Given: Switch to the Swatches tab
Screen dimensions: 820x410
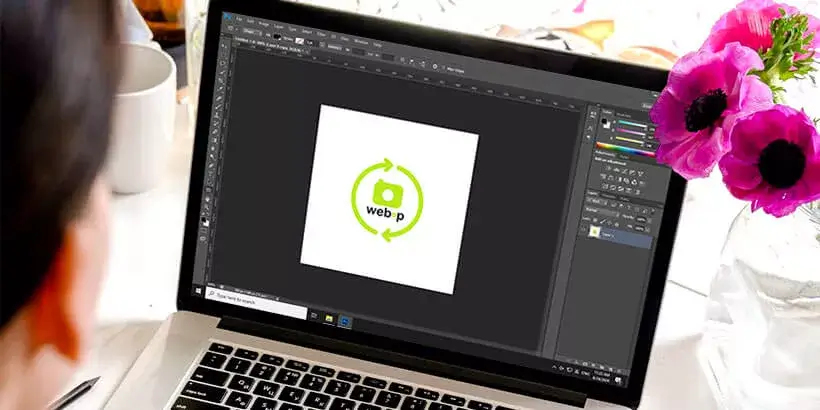Looking at the screenshot, I should coord(623,115).
